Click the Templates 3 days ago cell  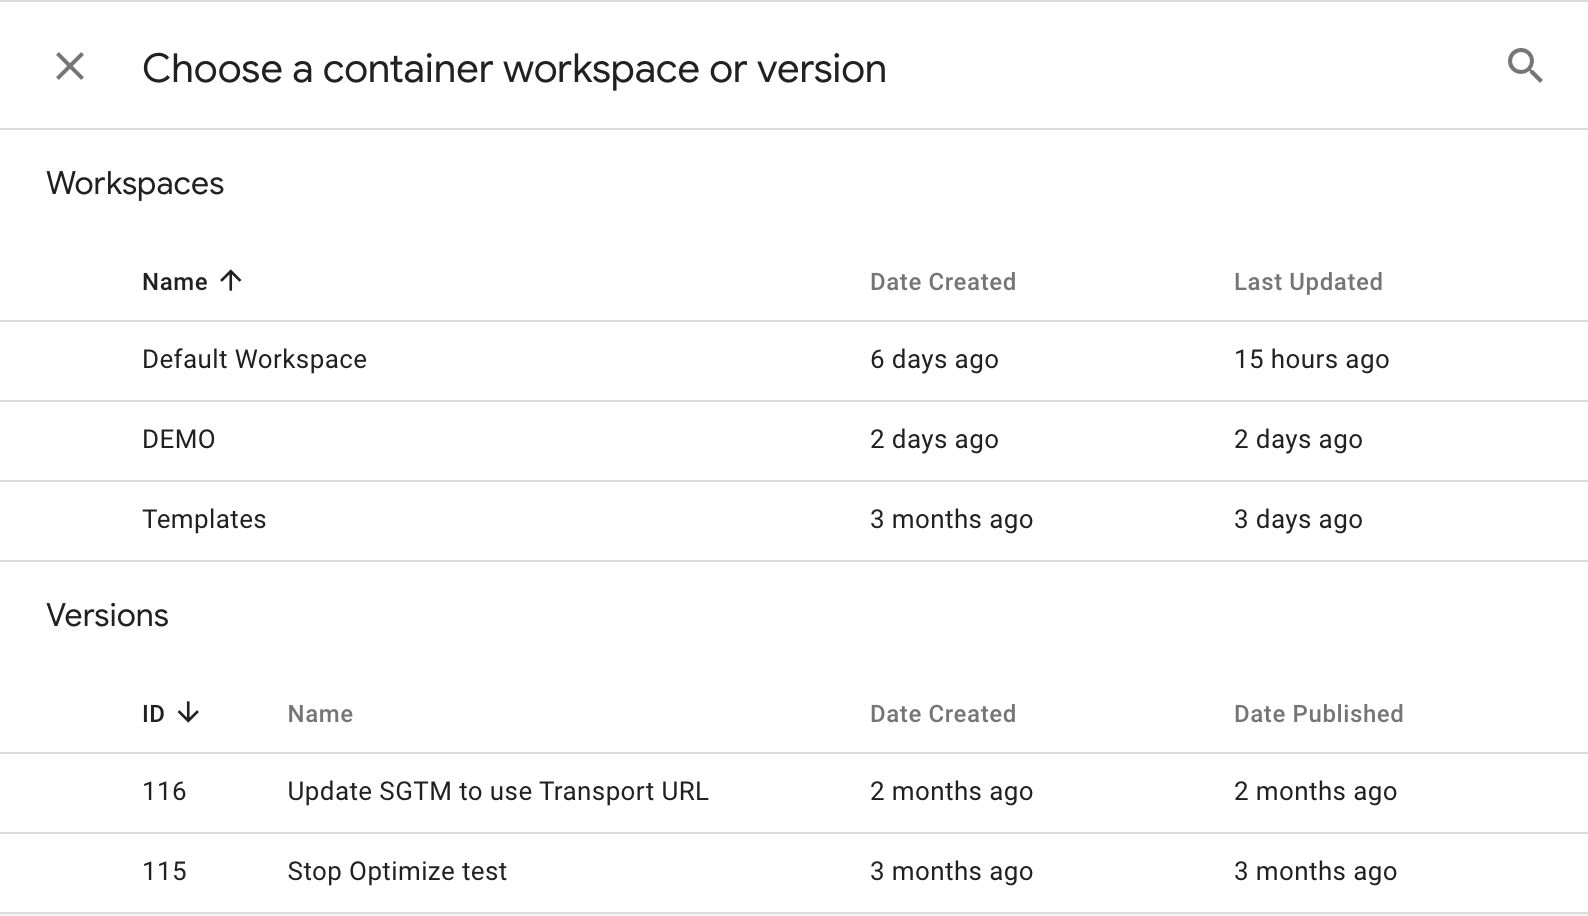pos(1298,519)
